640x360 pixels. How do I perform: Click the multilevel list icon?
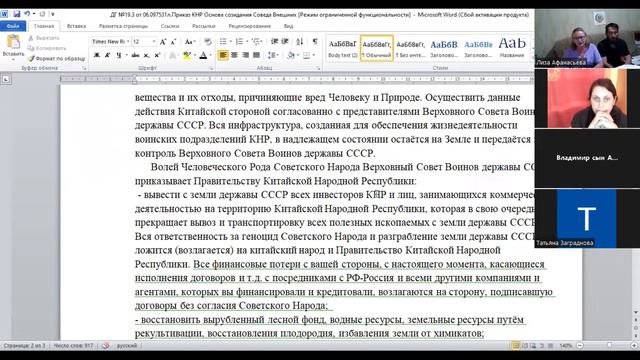(256, 42)
